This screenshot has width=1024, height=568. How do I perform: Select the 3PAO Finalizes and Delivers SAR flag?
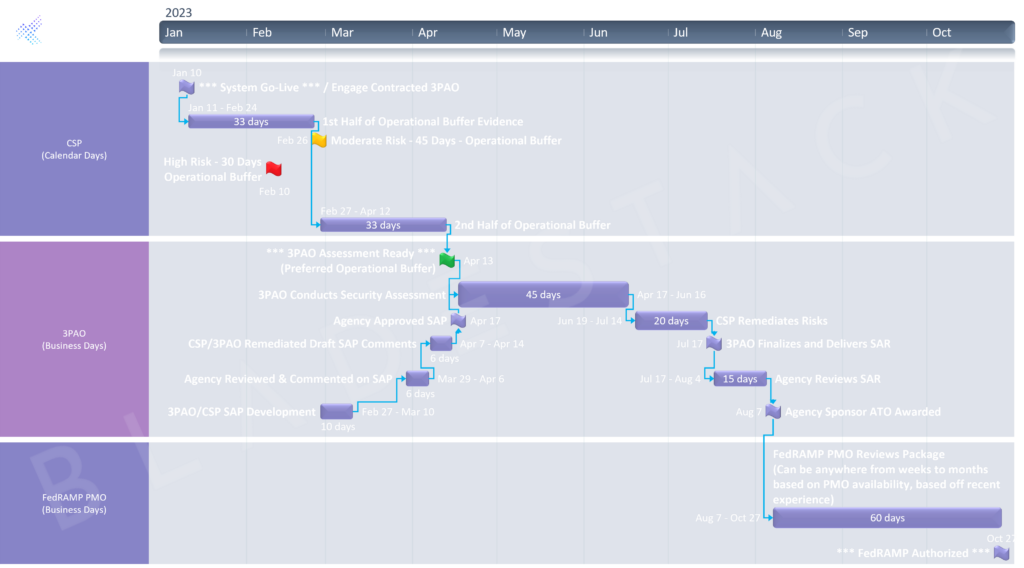713,343
